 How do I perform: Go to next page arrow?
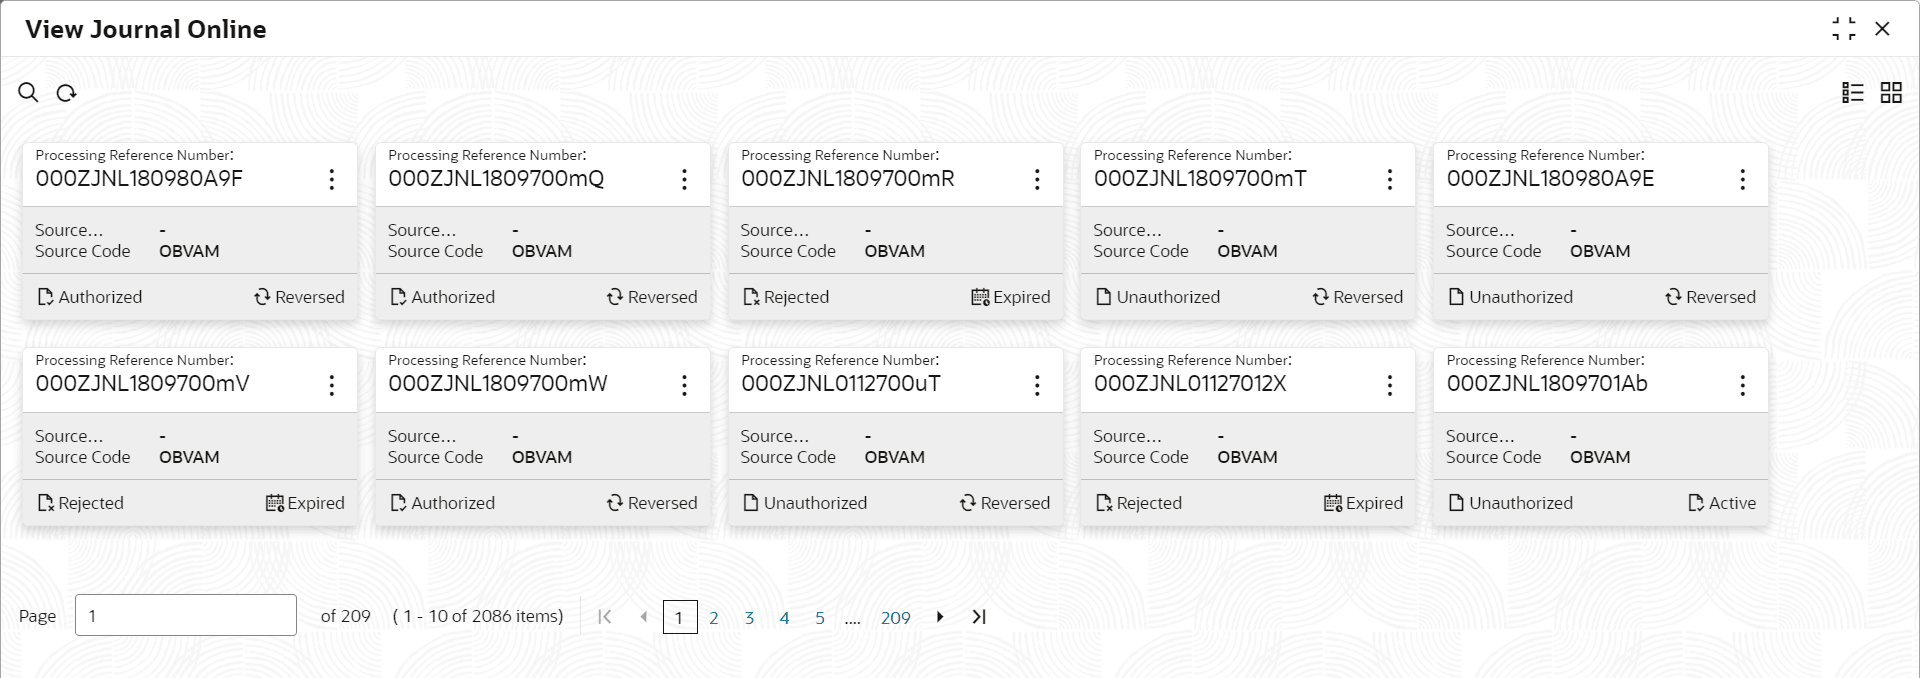pos(940,617)
